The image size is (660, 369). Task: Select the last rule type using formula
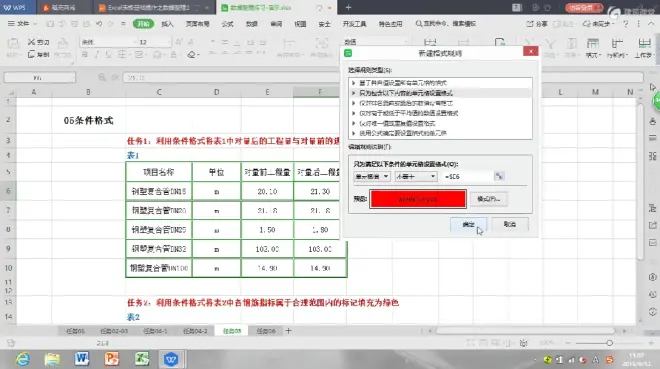tap(440, 133)
